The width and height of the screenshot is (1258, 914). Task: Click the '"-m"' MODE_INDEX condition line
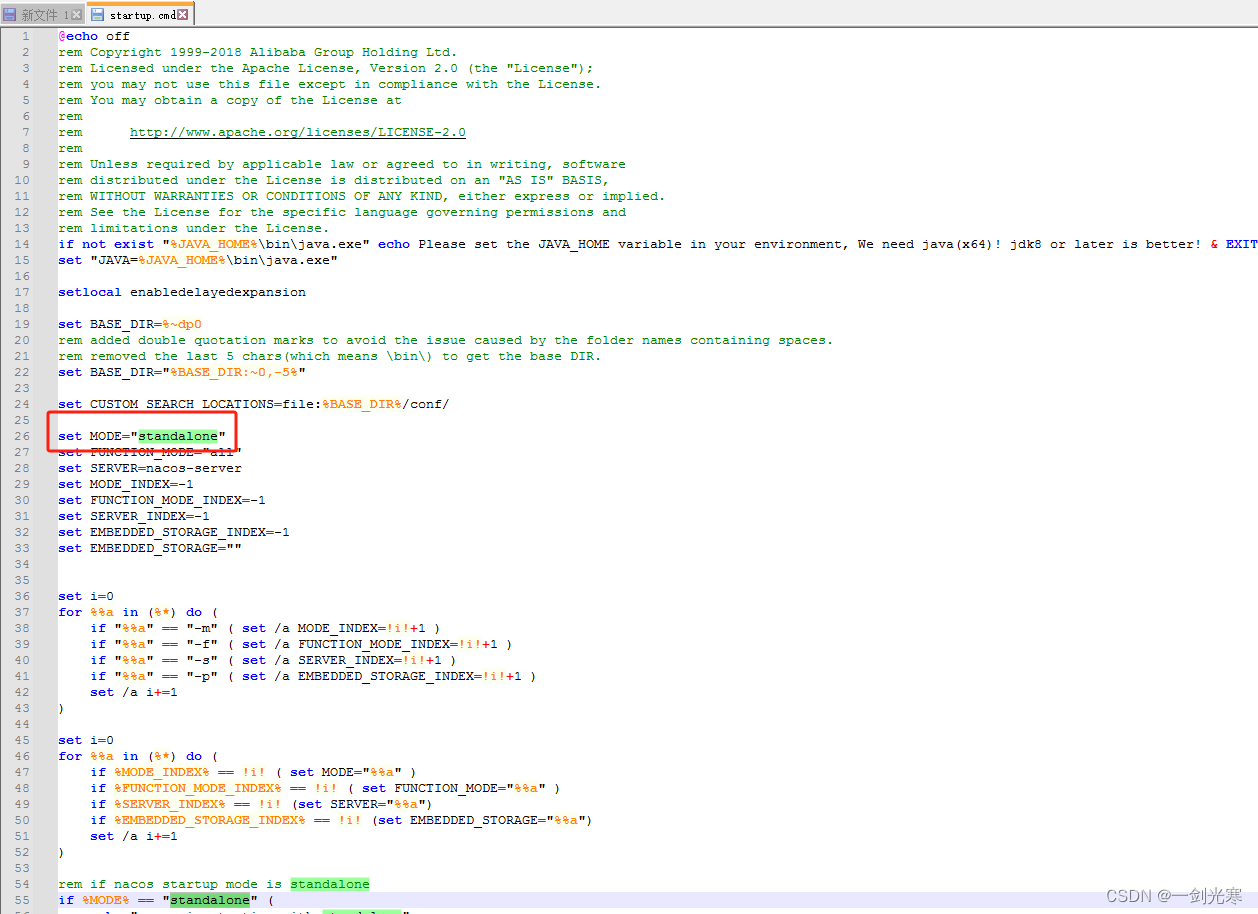[266, 628]
